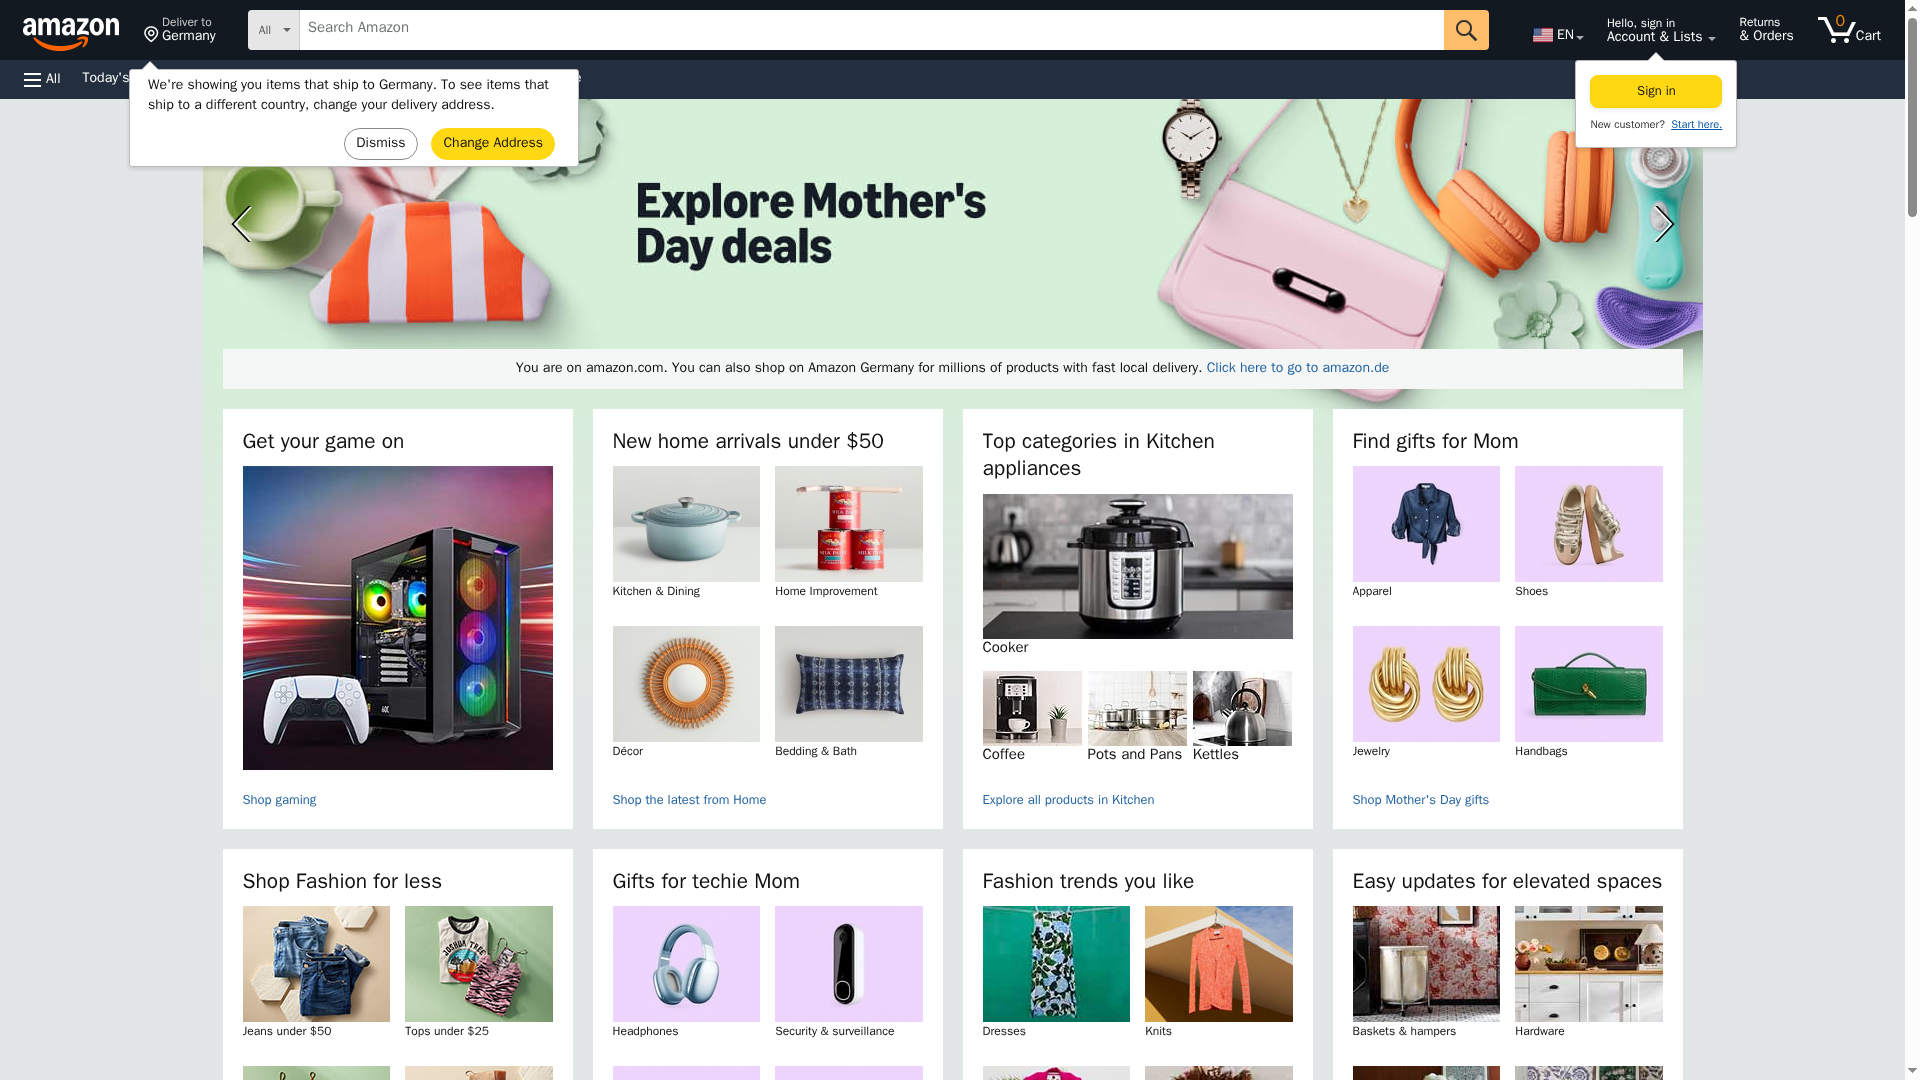Viewport: 1920px width, 1080px height.
Task: Click into the Search Amazon field
Action: point(871,30)
